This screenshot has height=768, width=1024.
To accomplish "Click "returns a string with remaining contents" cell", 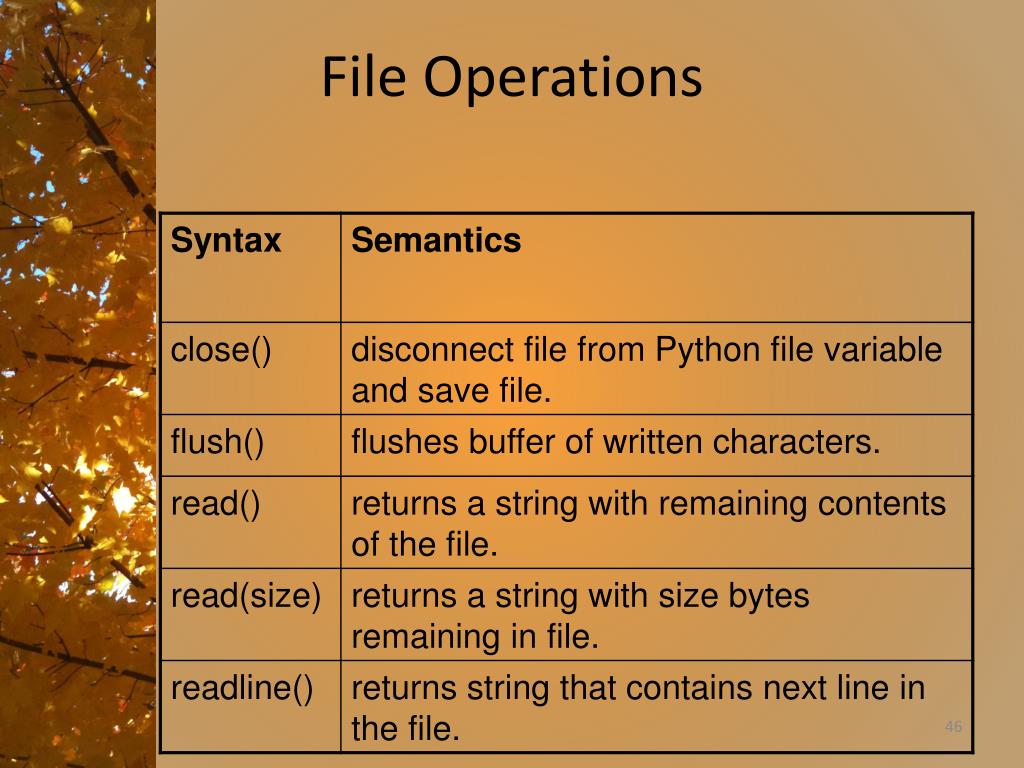I will click(656, 522).
